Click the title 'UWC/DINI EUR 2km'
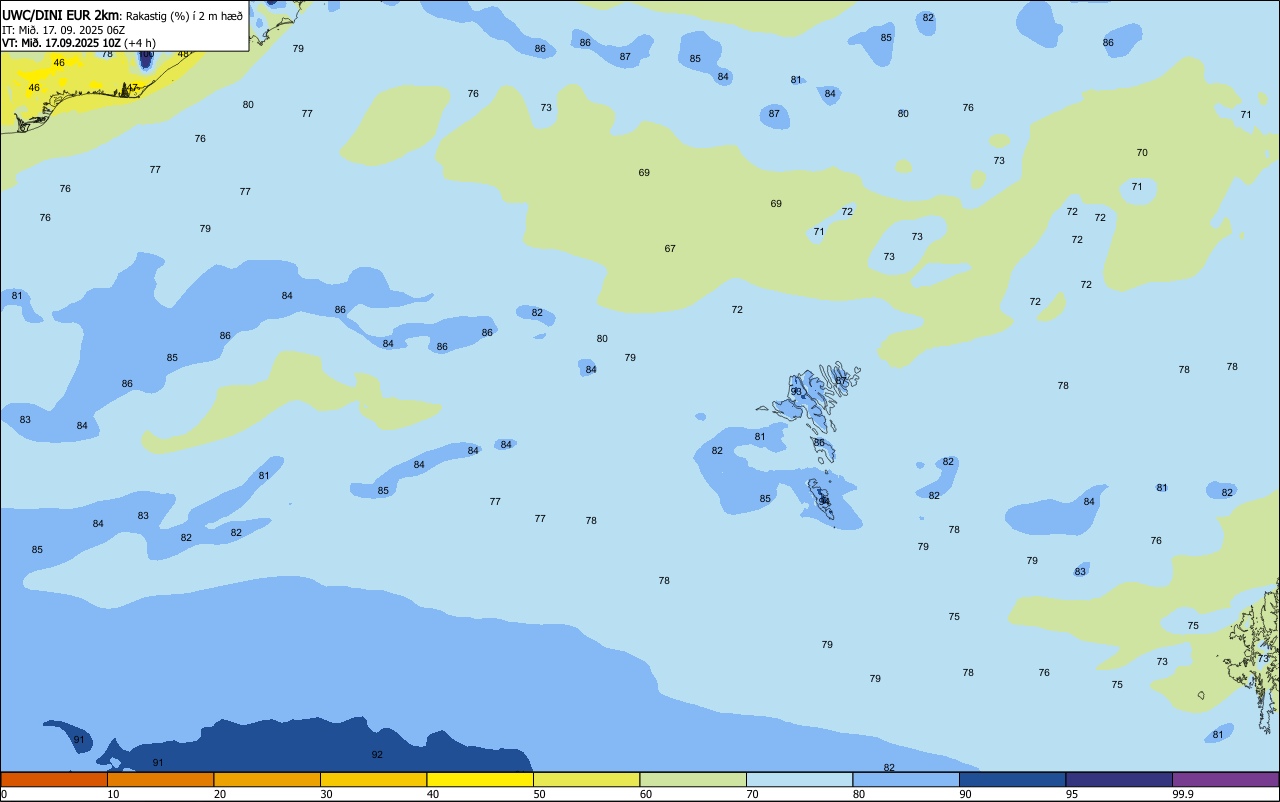Image resolution: width=1280 pixels, height=802 pixels. (61, 15)
